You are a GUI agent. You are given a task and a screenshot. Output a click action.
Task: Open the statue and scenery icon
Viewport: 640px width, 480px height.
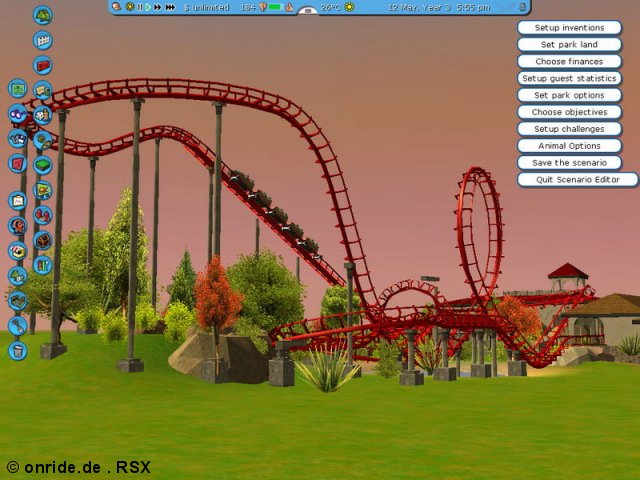point(42,116)
